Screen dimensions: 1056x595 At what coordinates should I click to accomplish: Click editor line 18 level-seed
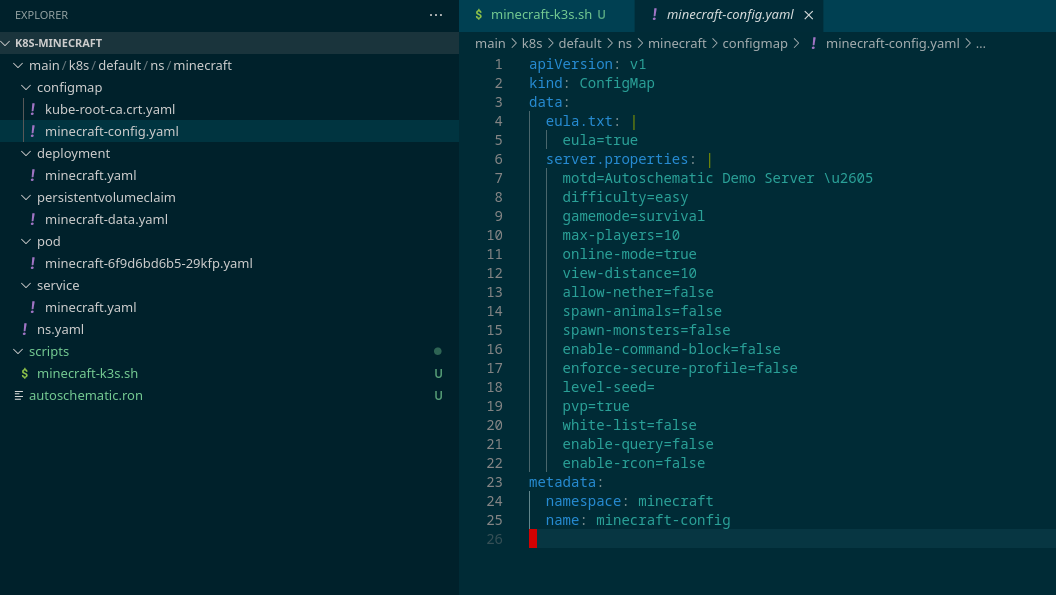click(x=608, y=387)
